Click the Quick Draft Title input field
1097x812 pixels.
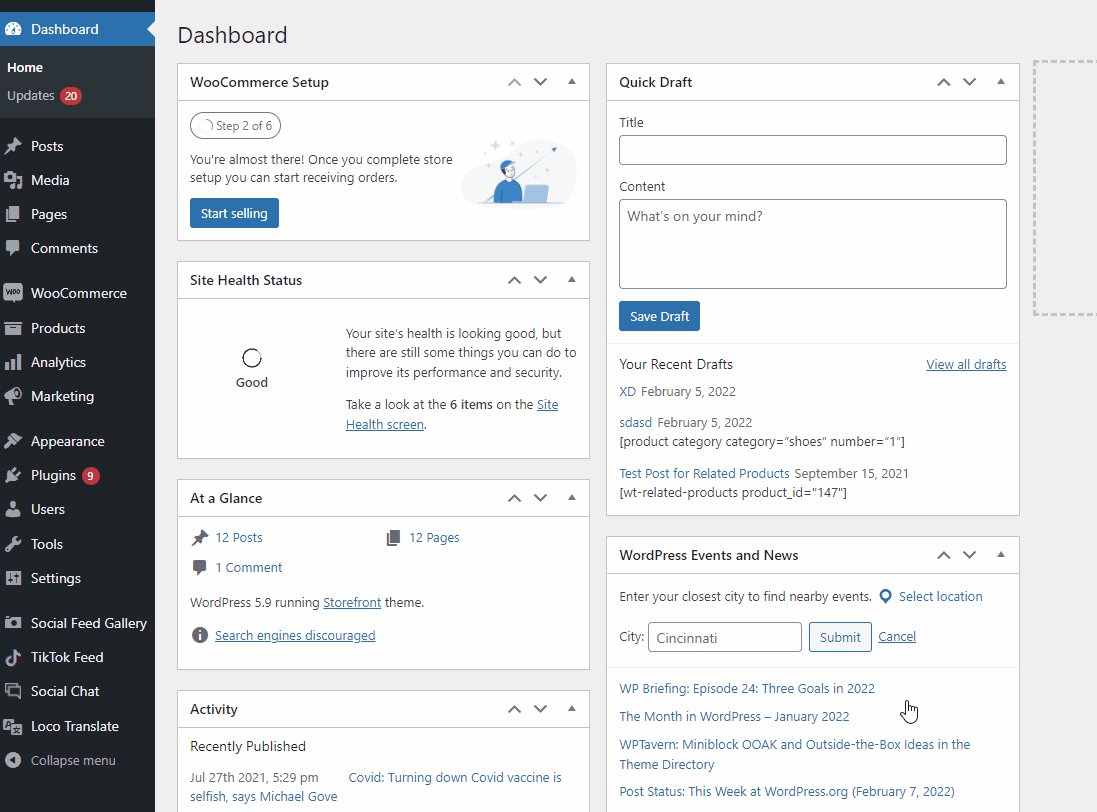click(812, 150)
